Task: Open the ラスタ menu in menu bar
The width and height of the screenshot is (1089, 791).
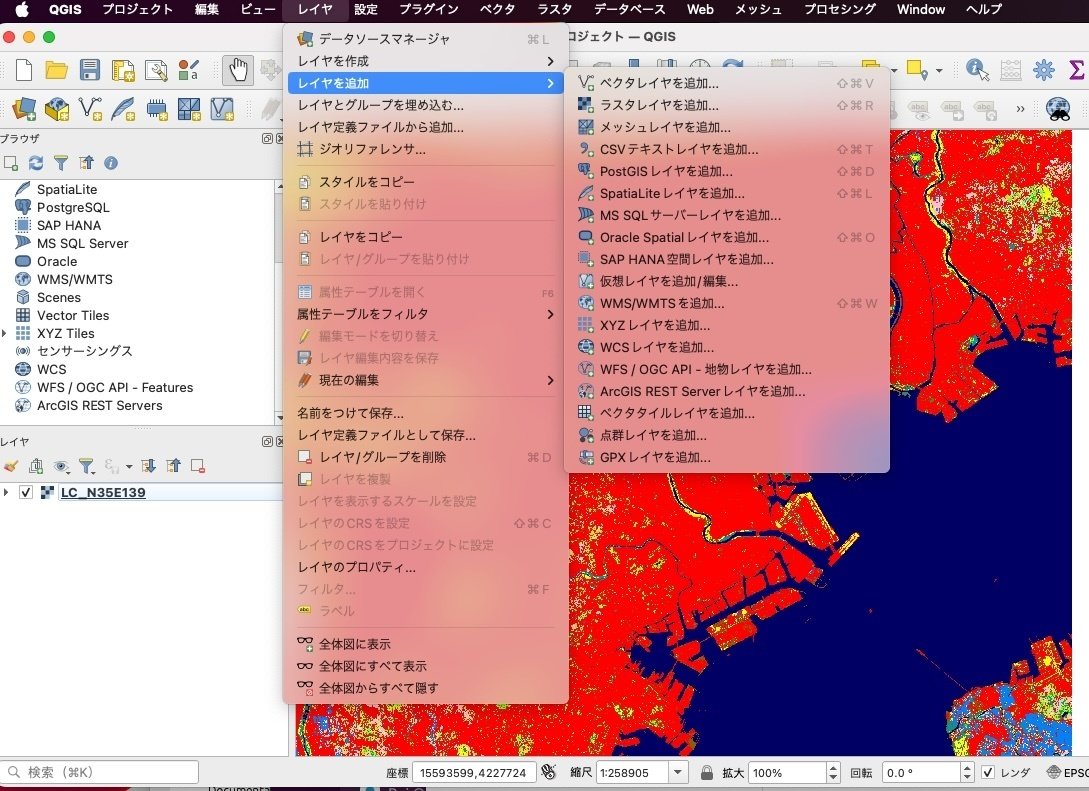Action: click(x=555, y=9)
